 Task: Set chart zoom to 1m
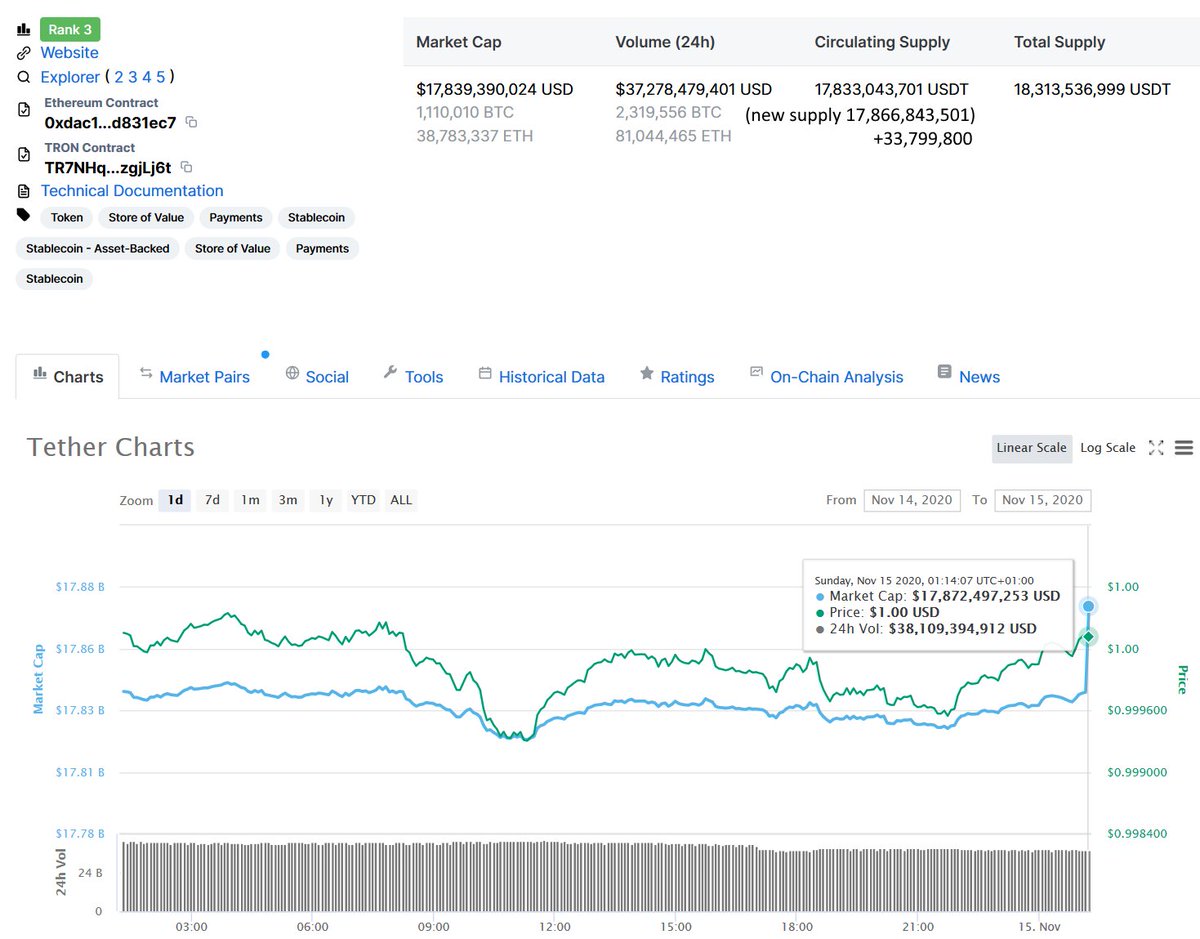pyautogui.click(x=250, y=500)
